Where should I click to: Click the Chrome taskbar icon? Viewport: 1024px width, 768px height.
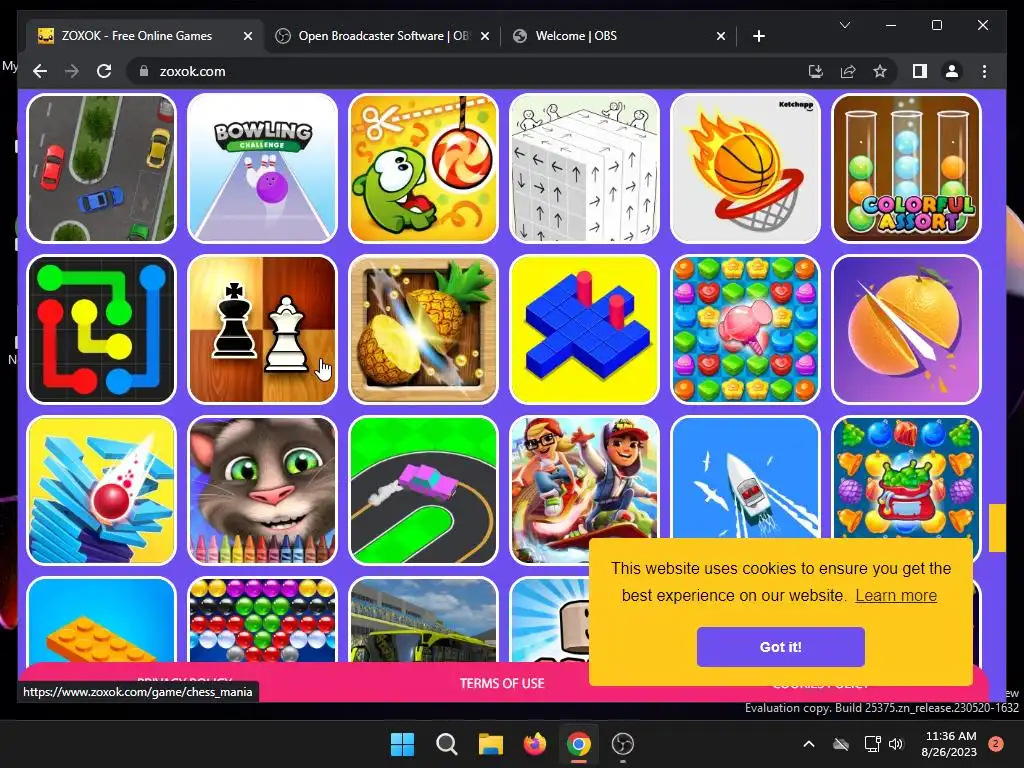[579, 744]
